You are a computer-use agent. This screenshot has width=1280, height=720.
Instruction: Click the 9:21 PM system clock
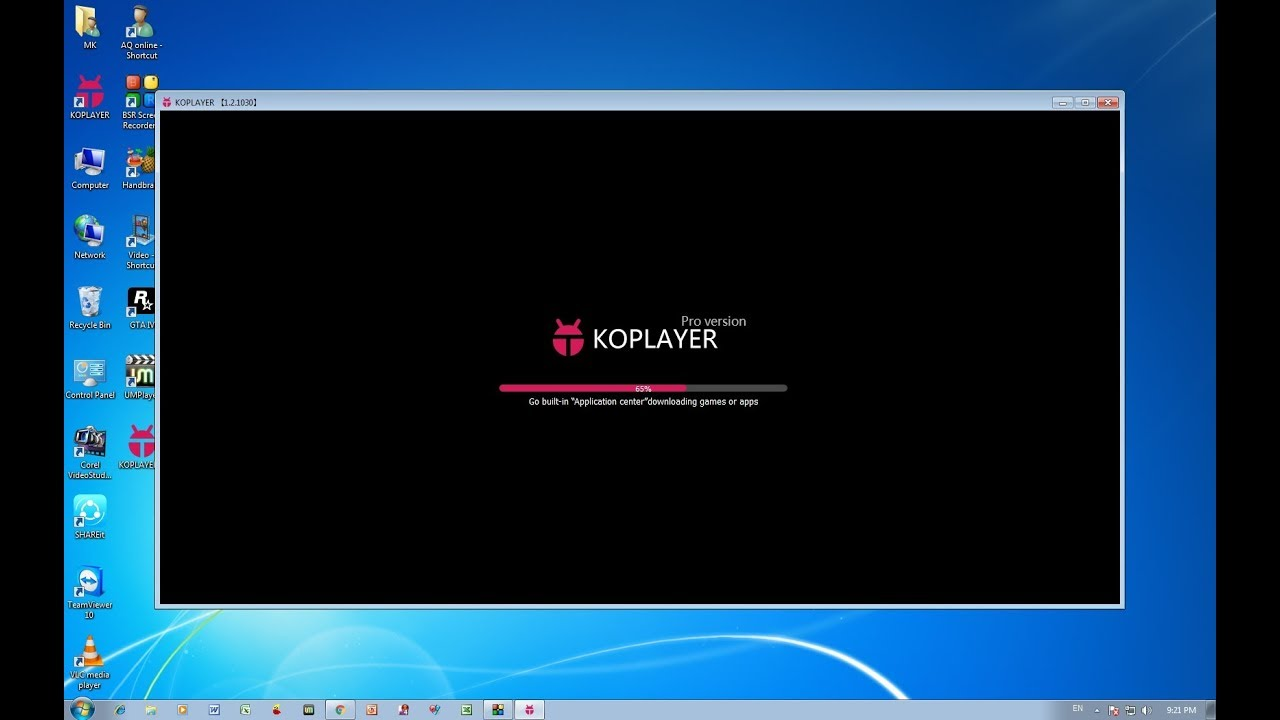pyautogui.click(x=1181, y=710)
